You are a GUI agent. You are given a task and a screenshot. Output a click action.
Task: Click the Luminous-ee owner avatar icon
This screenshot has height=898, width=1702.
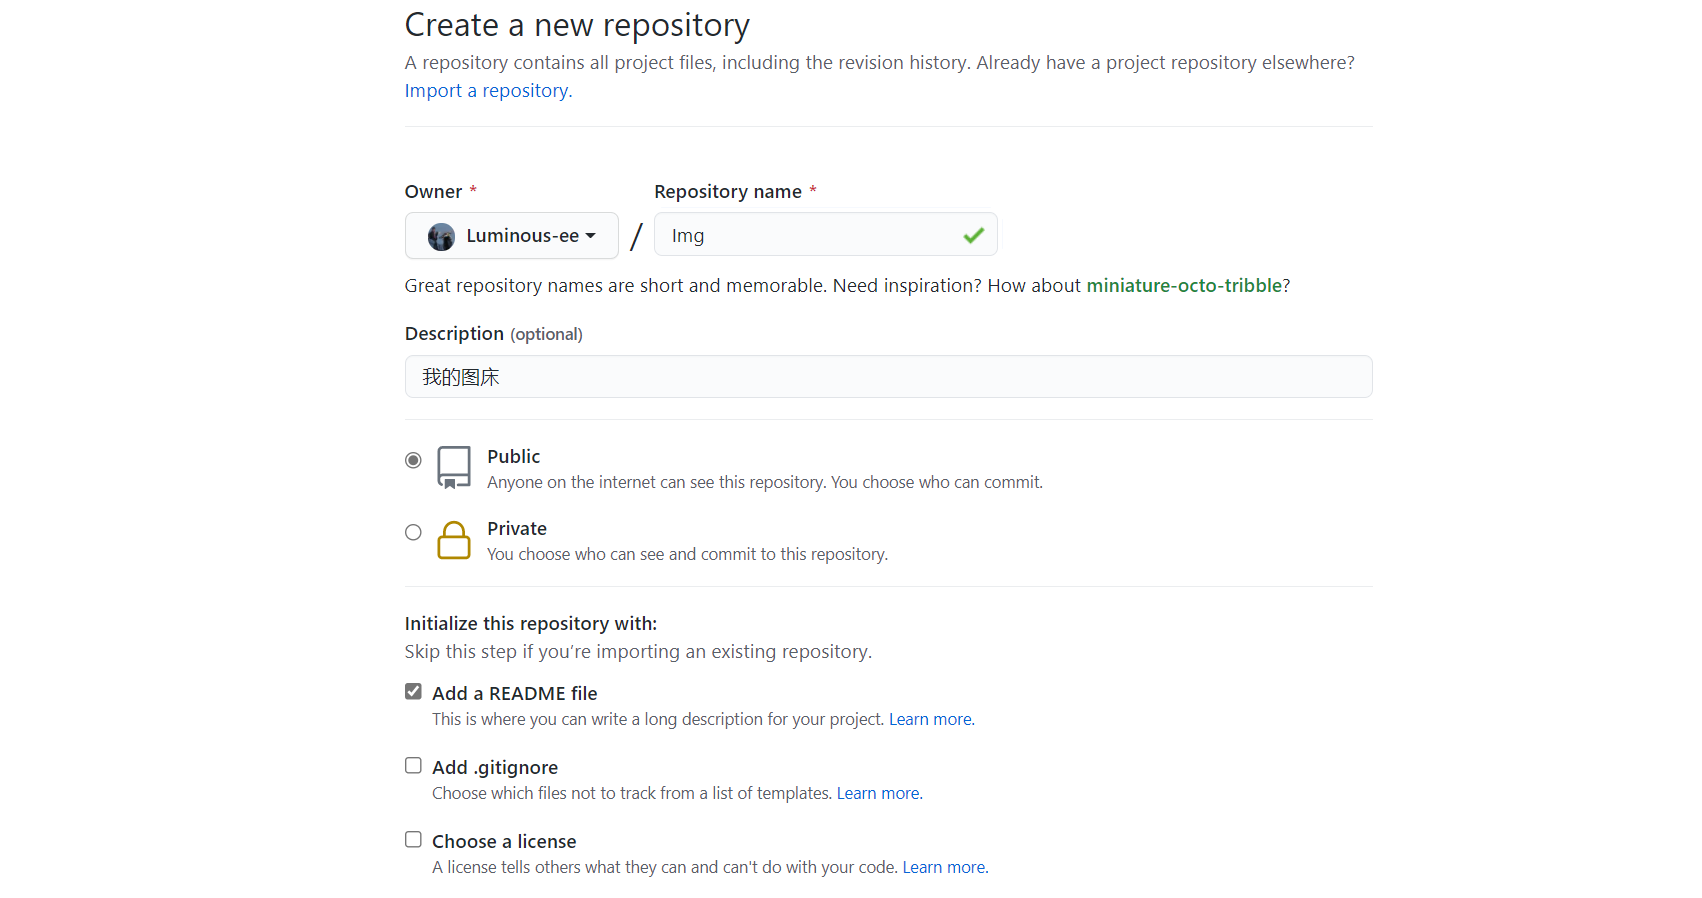click(x=441, y=237)
